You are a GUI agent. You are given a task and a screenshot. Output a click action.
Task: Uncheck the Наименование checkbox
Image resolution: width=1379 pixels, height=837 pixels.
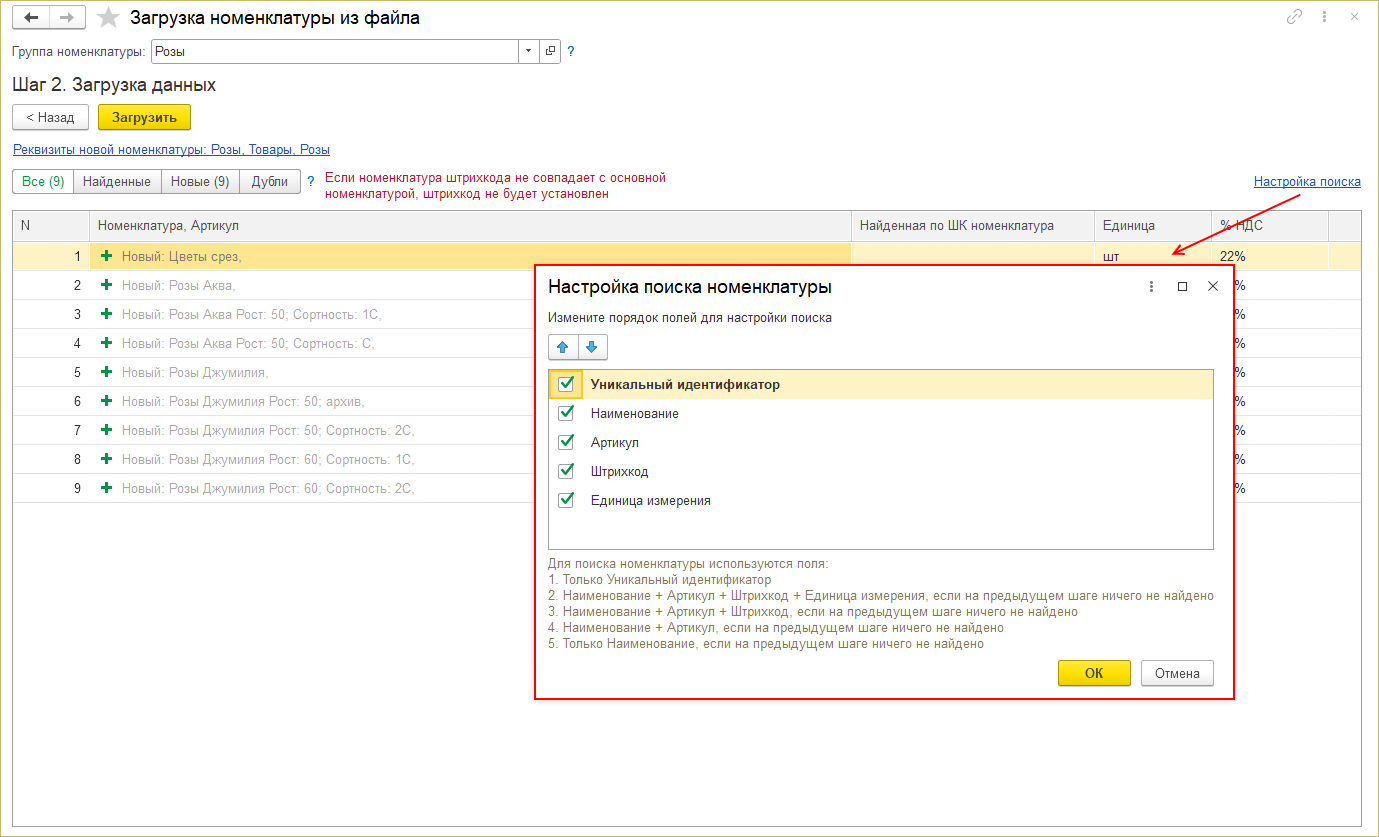[x=566, y=413]
